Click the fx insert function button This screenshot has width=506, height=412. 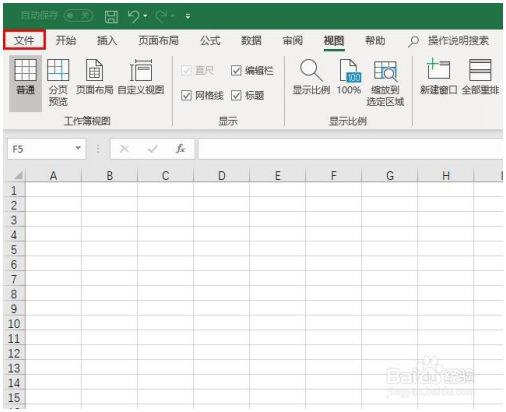tap(180, 149)
